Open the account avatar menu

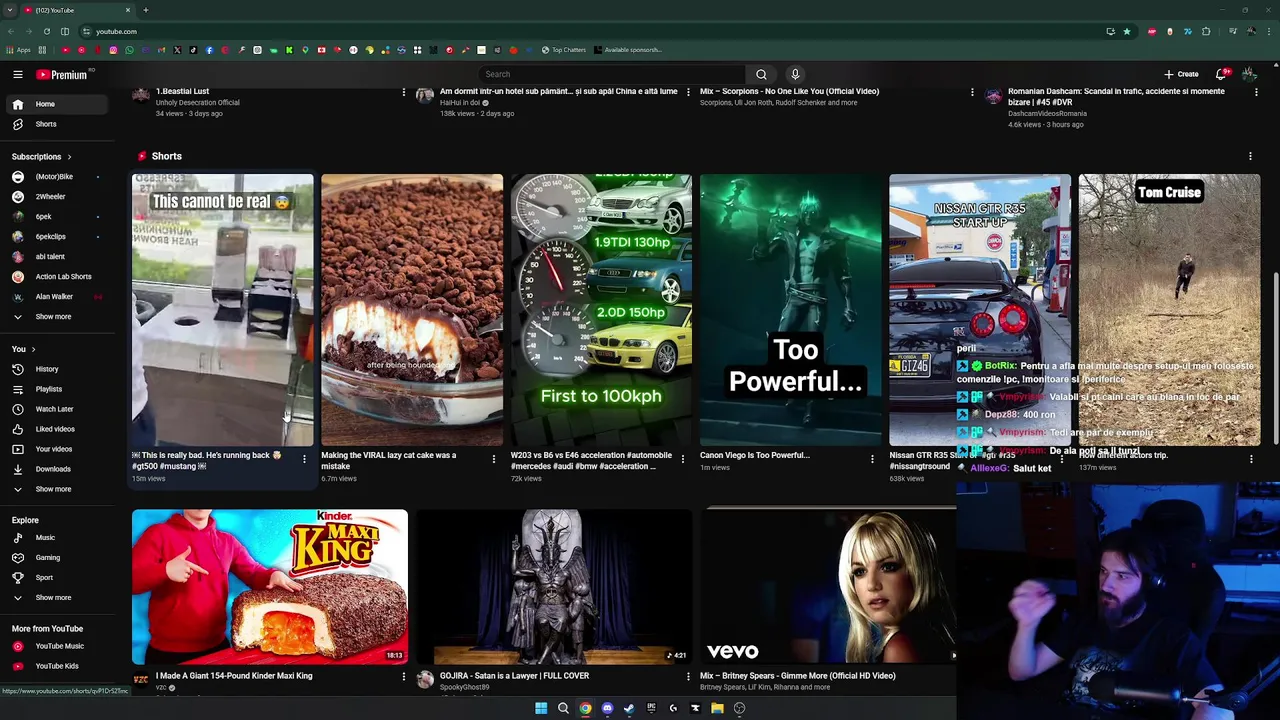pos(1249,74)
